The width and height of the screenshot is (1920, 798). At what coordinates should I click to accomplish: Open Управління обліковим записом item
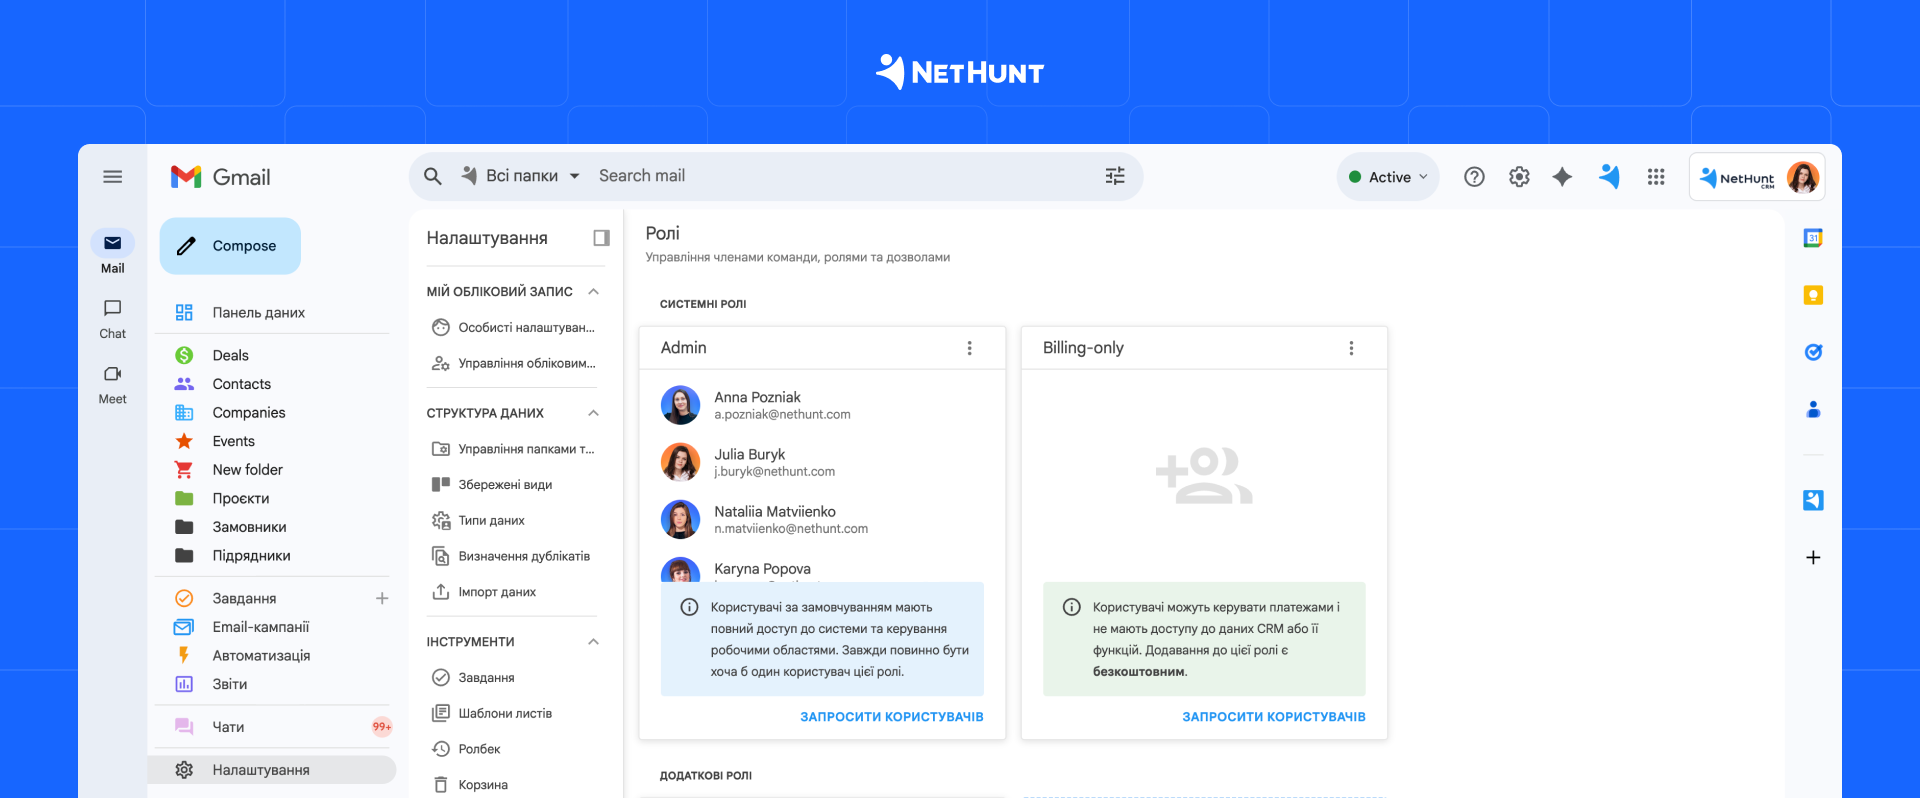click(x=513, y=364)
